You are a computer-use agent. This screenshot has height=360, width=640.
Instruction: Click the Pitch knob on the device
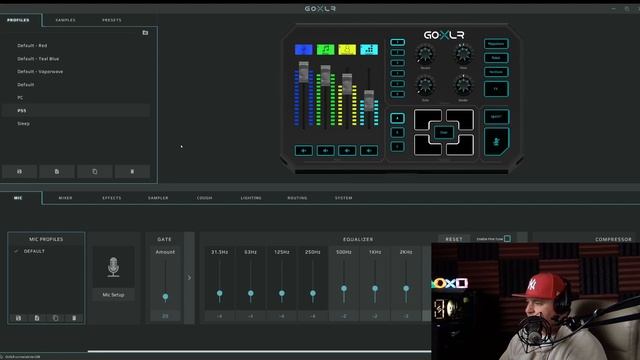pos(463,54)
